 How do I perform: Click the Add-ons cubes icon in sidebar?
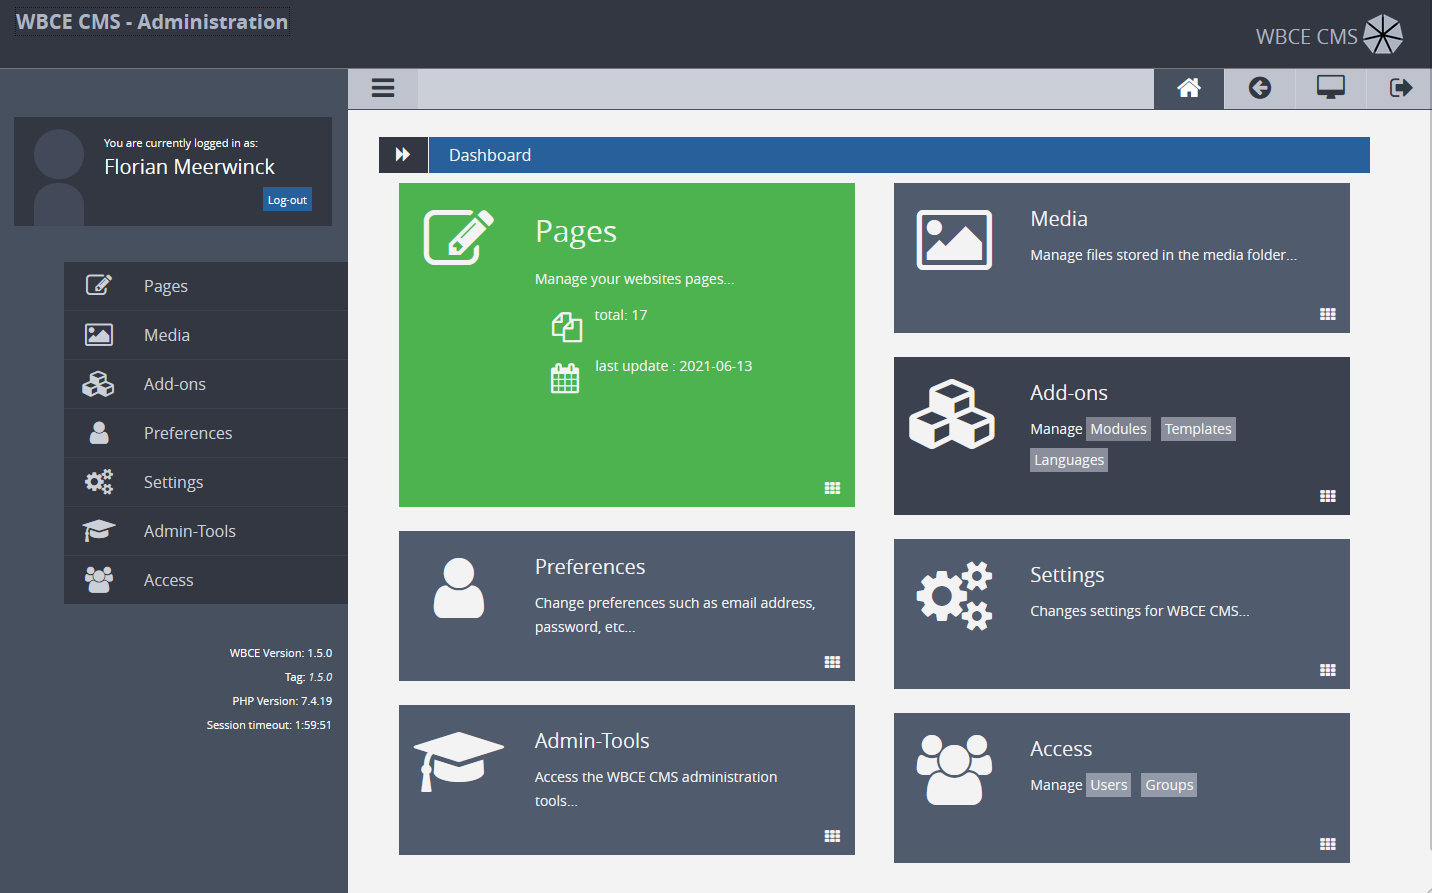(98, 384)
